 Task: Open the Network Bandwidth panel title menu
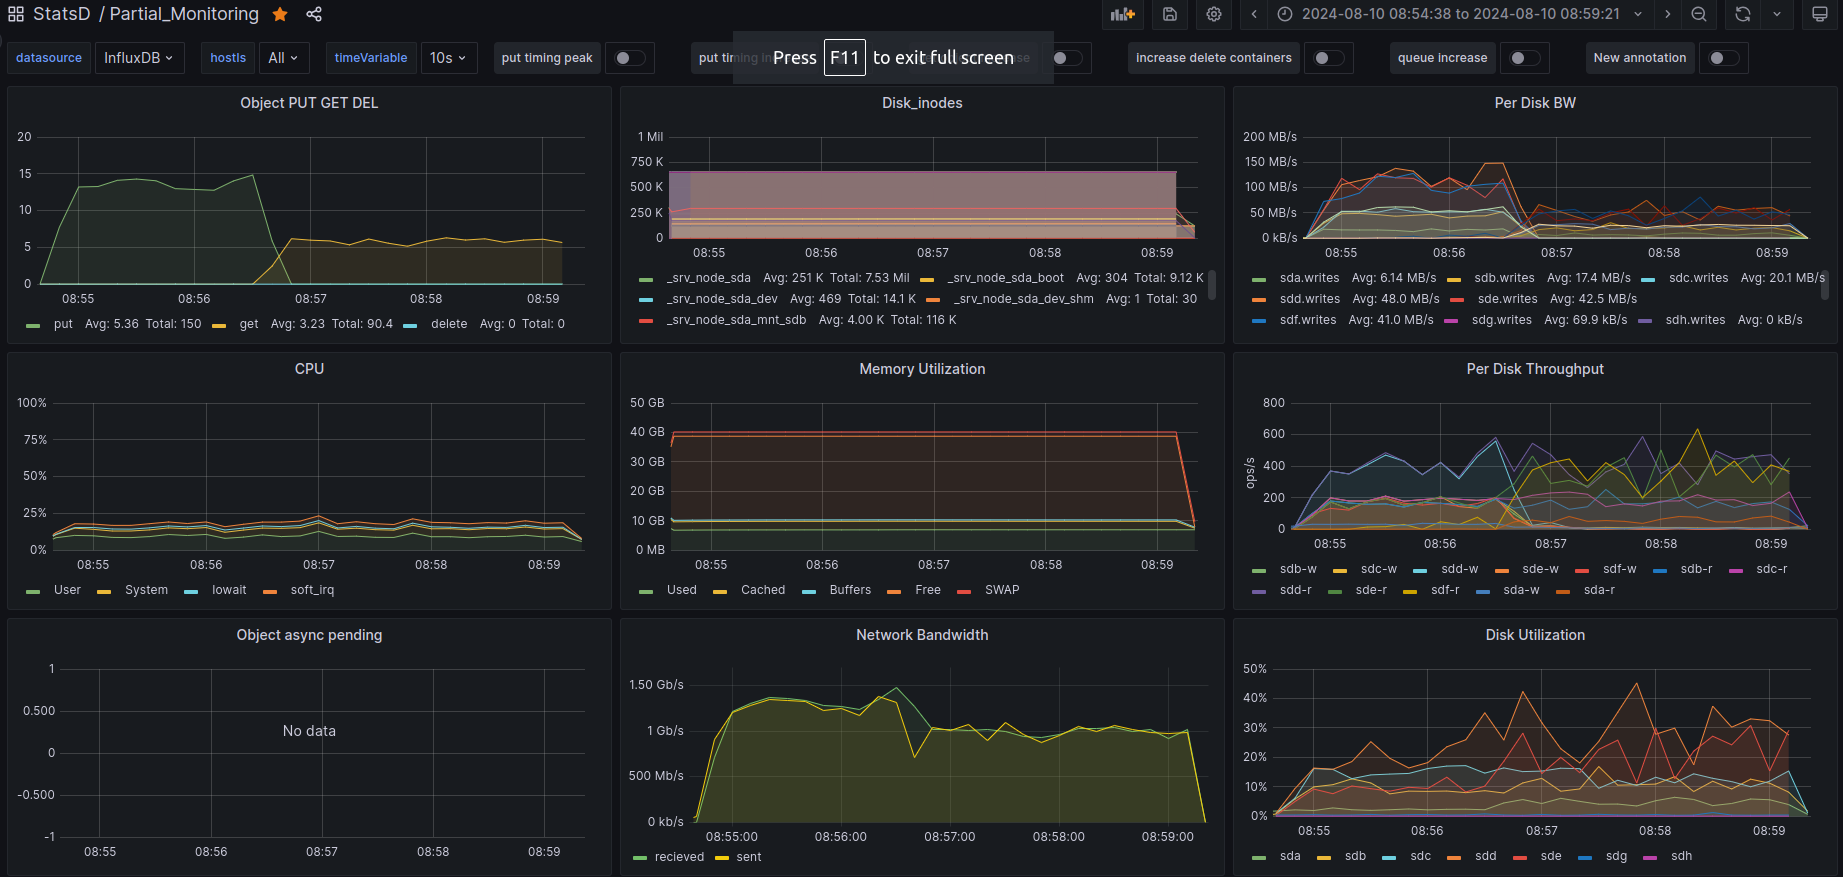click(921, 635)
